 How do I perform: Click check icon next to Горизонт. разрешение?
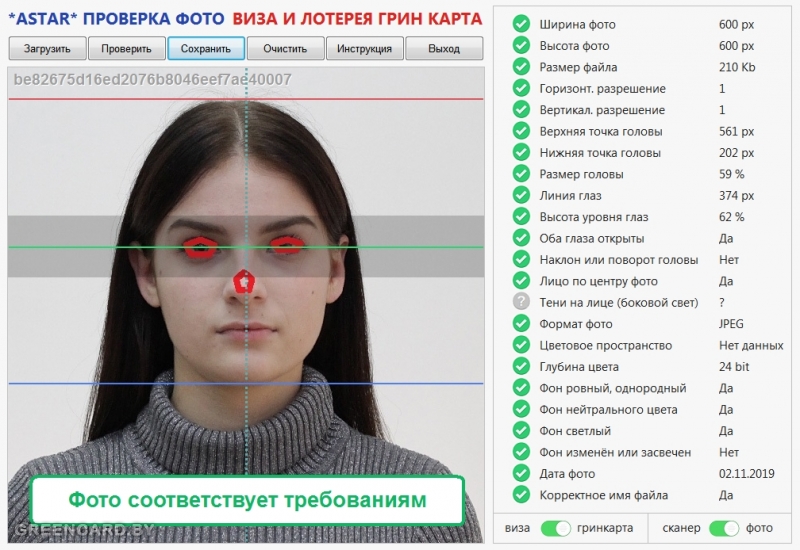521,88
